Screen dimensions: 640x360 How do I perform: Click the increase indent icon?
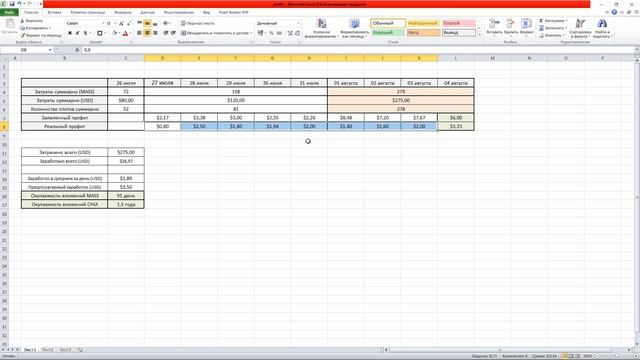click(x=173, y=33)
